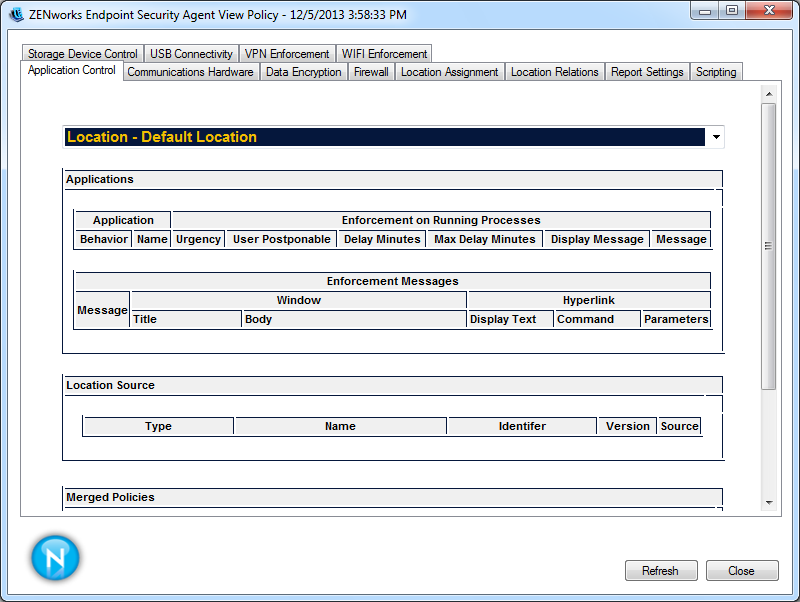Expand the Location dropdown arrow

tap(716, 137)
